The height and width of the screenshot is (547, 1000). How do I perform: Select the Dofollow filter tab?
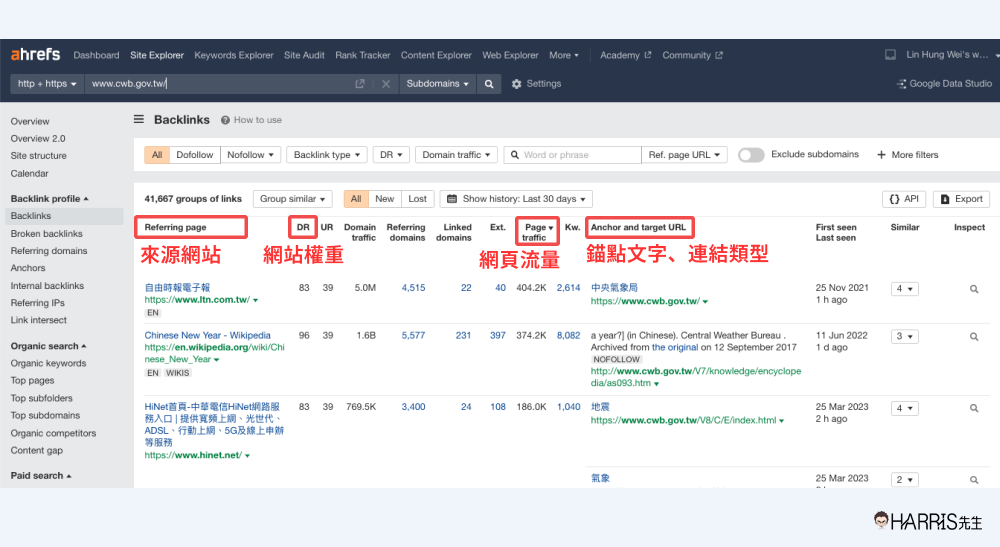click(195, 154)
